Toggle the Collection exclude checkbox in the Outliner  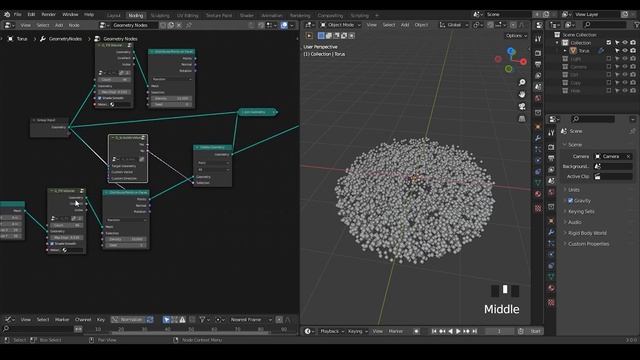click(609, 42)
